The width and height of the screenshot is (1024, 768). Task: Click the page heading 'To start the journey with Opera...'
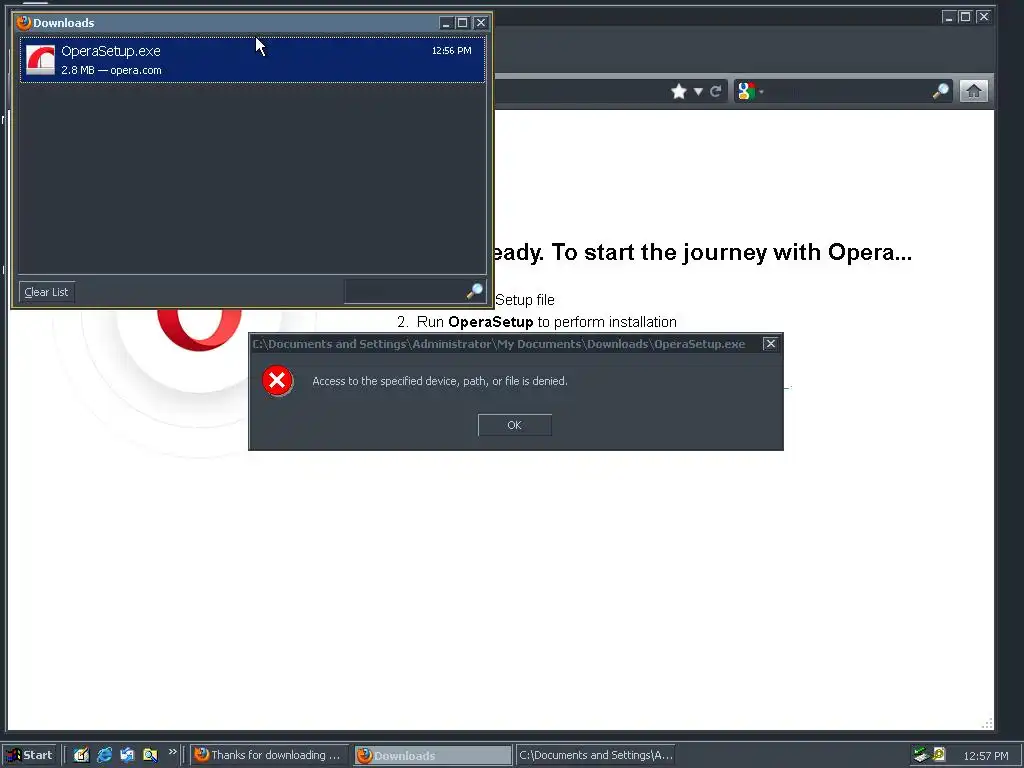731,252
